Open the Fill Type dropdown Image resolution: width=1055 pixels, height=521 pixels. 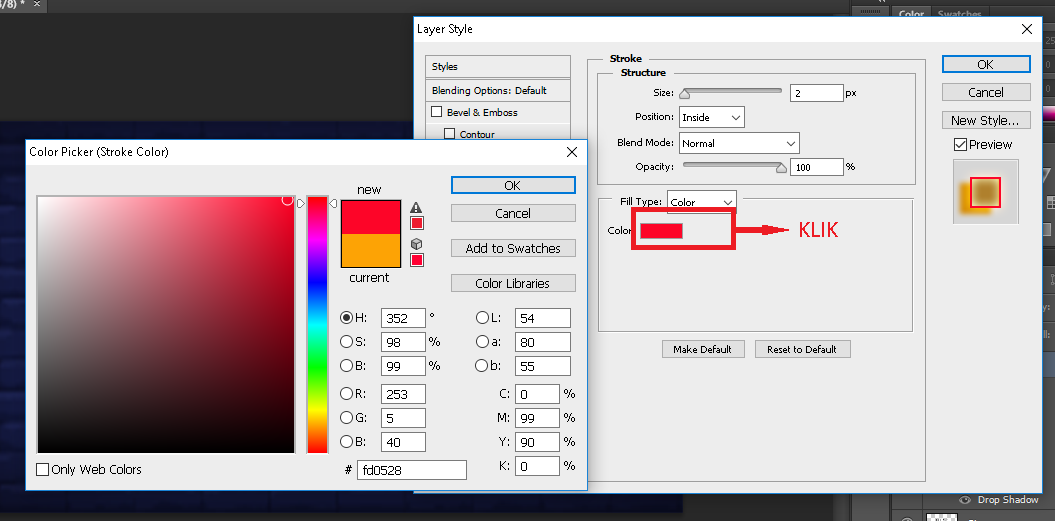point(702,201)
